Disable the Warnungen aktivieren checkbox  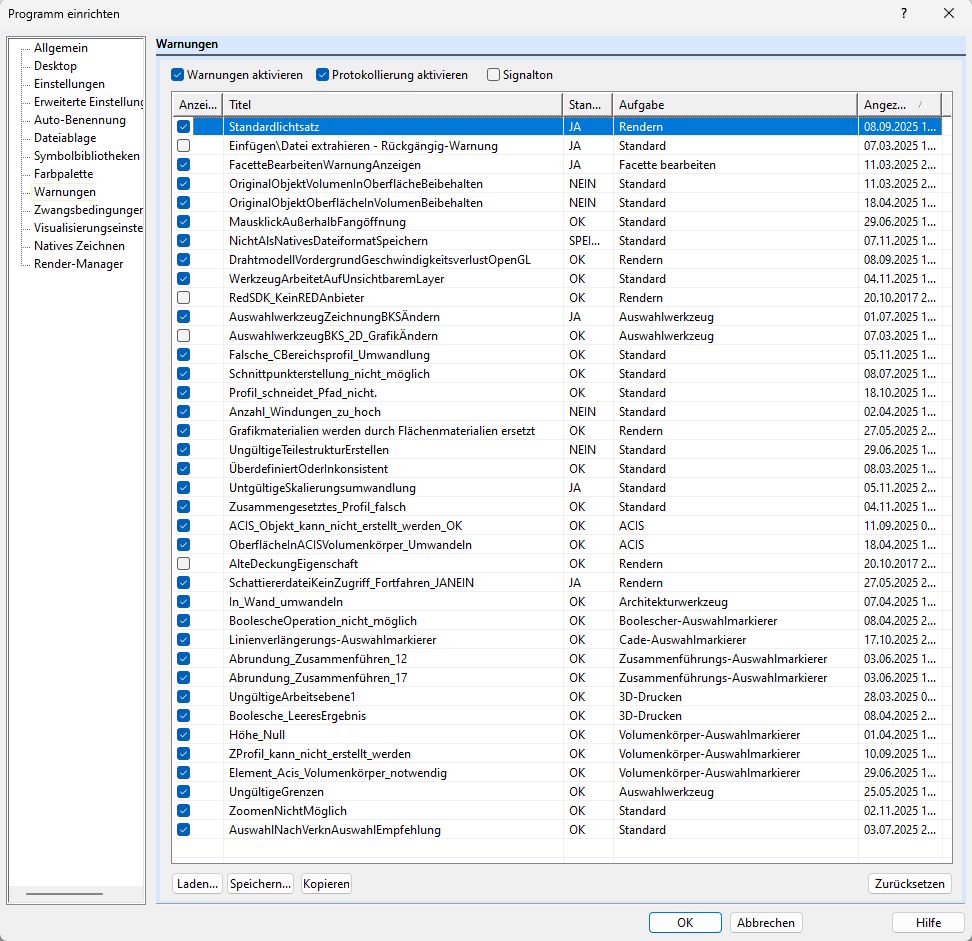click(x=178, y=75)
